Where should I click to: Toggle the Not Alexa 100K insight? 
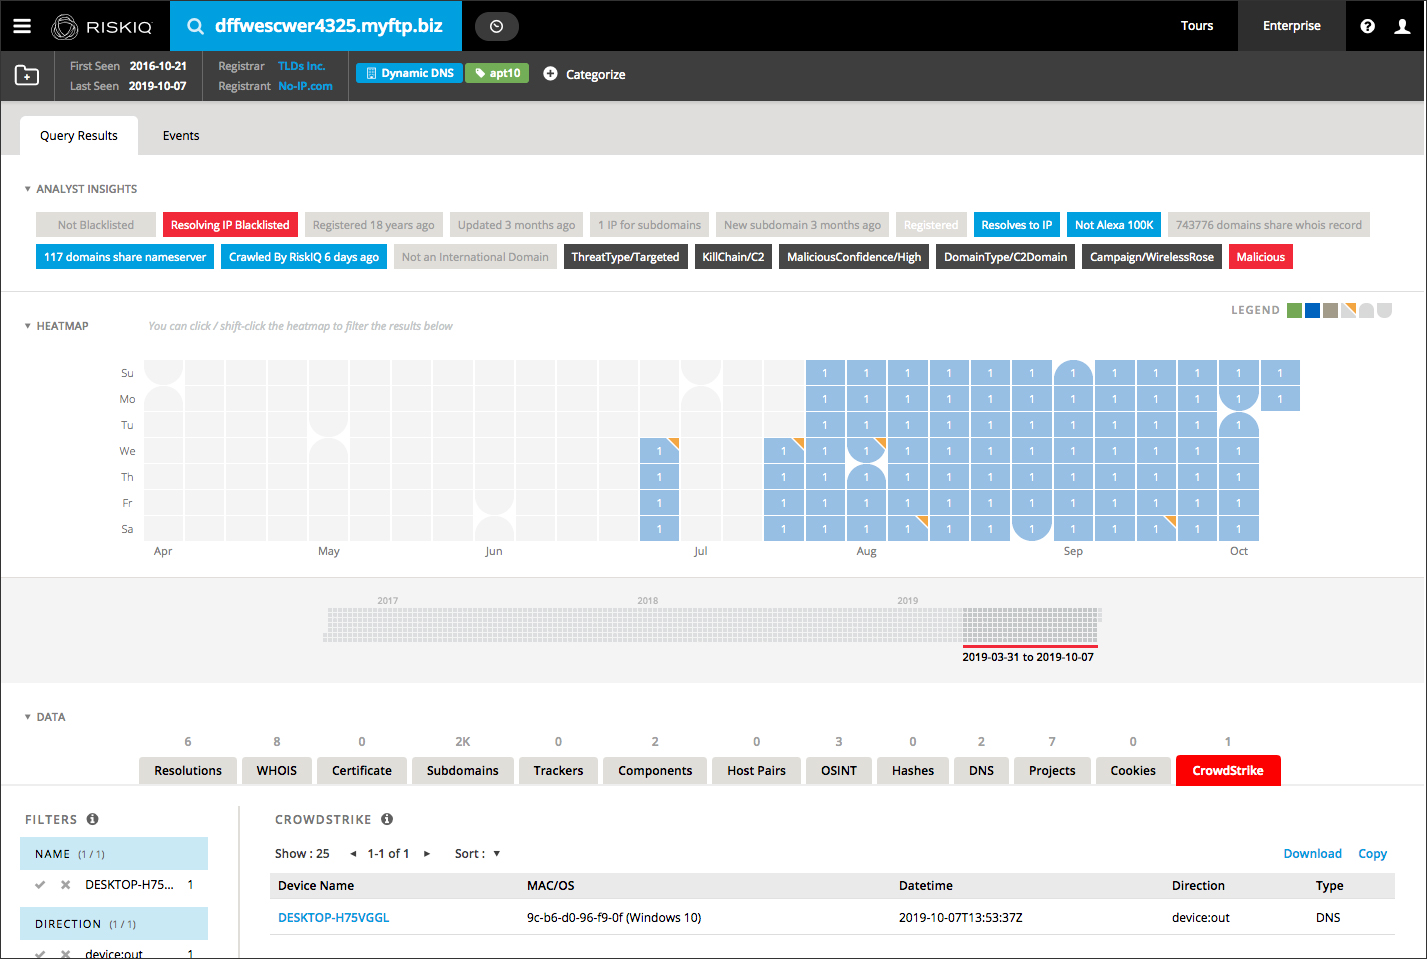(1114, 225)
